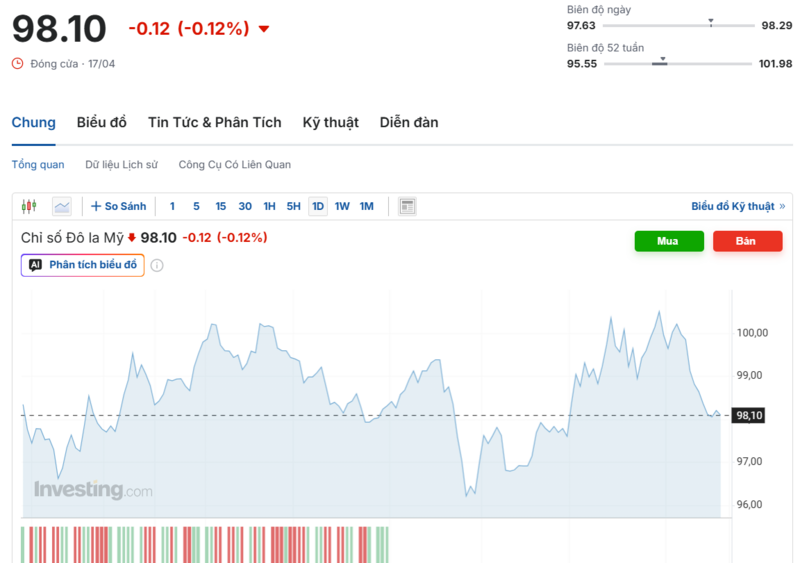Click the Investing.com watermark logo

pyautogui.click(x=93, y=490)
